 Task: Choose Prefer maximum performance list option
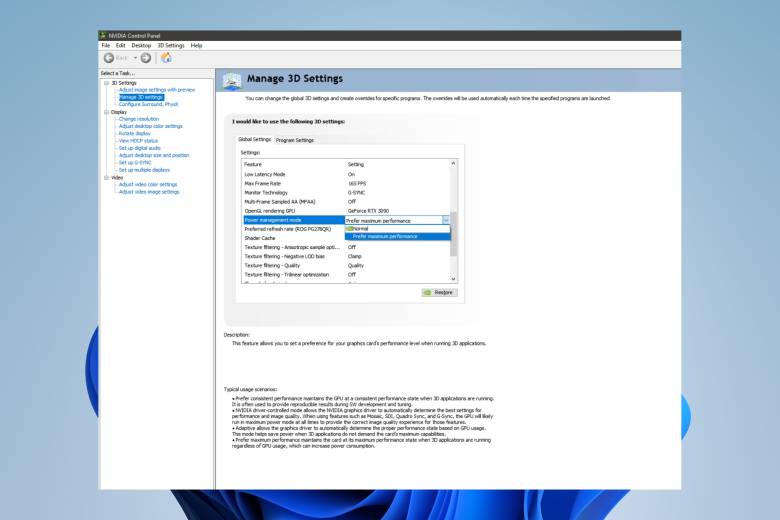click(x=397, y=236)
